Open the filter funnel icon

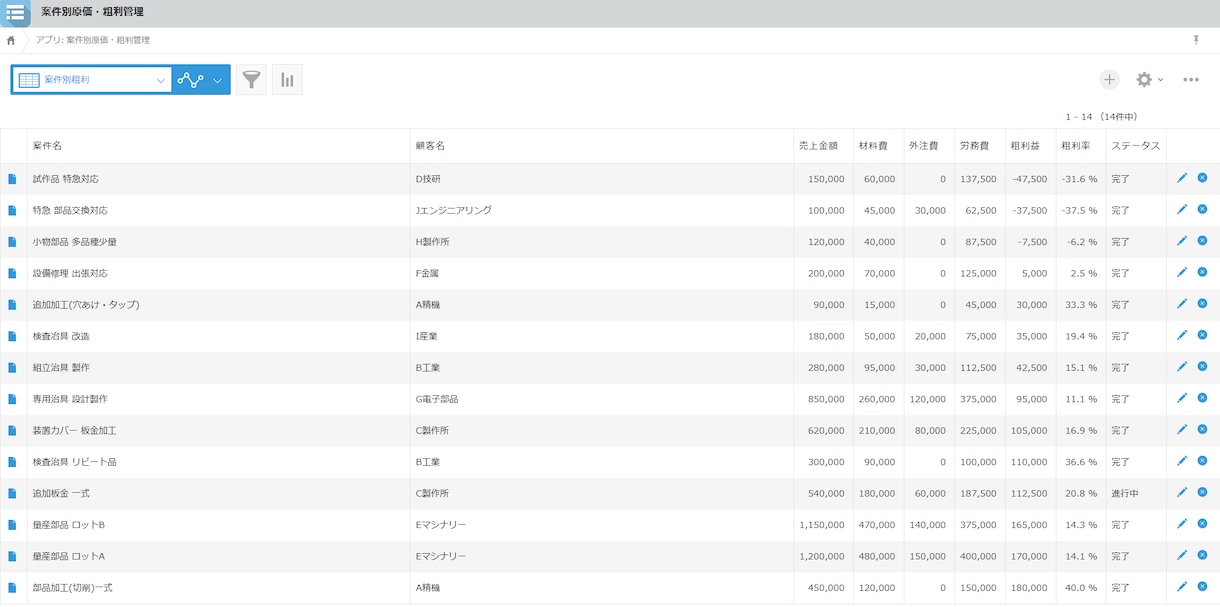251,80
